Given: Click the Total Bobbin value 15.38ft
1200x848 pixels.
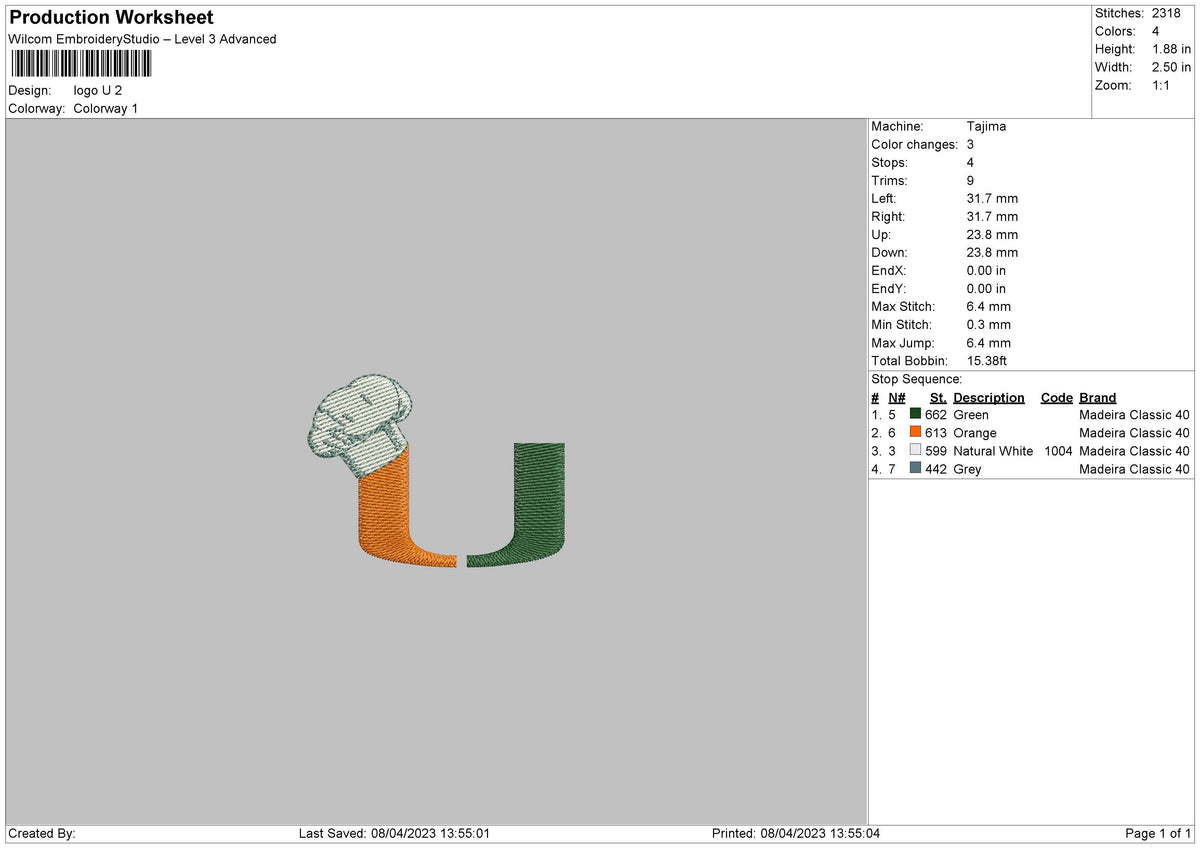Looking at the screenshot, I should 989,360.
